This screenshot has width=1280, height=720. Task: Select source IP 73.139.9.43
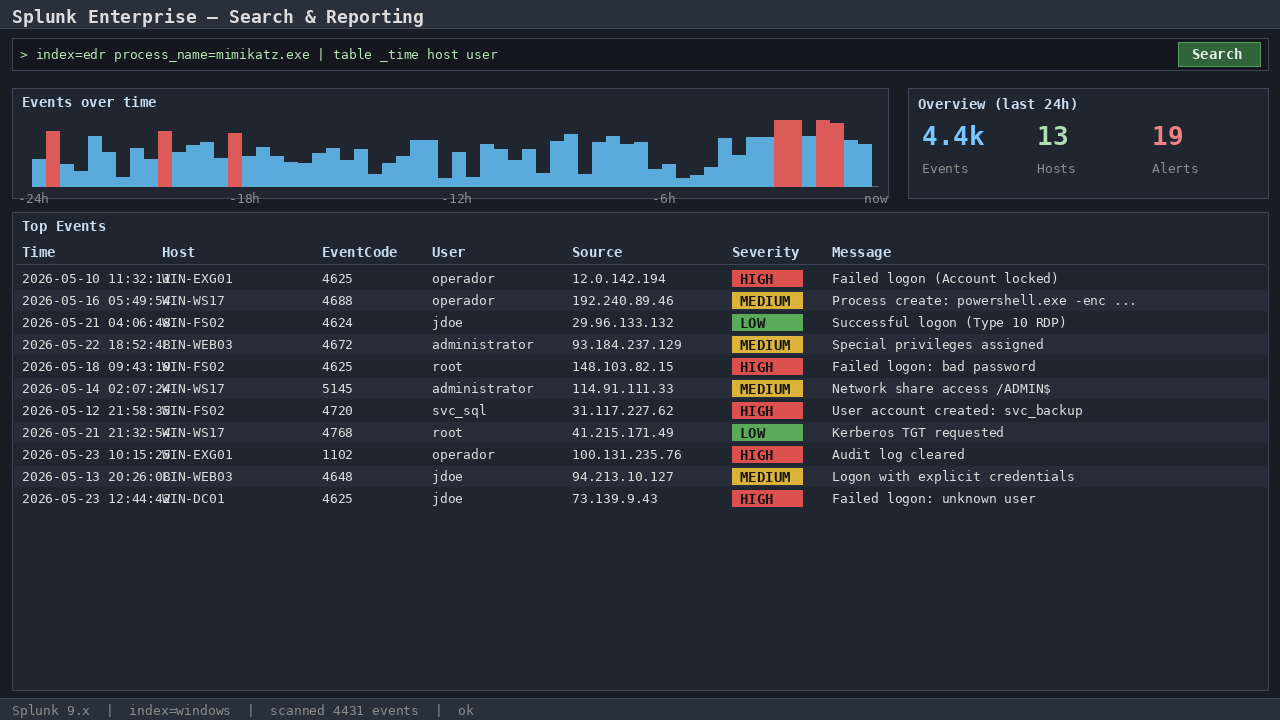coord(615,499)
